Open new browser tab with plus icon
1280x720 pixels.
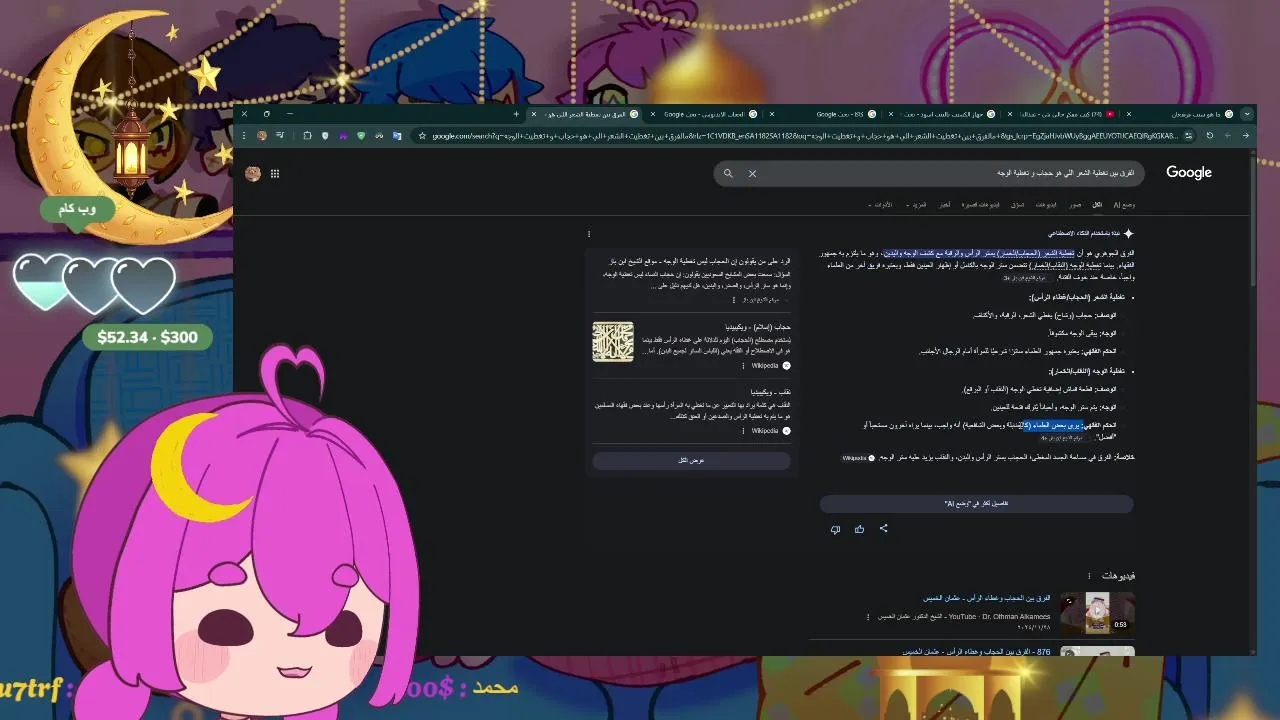pos(516,114)
